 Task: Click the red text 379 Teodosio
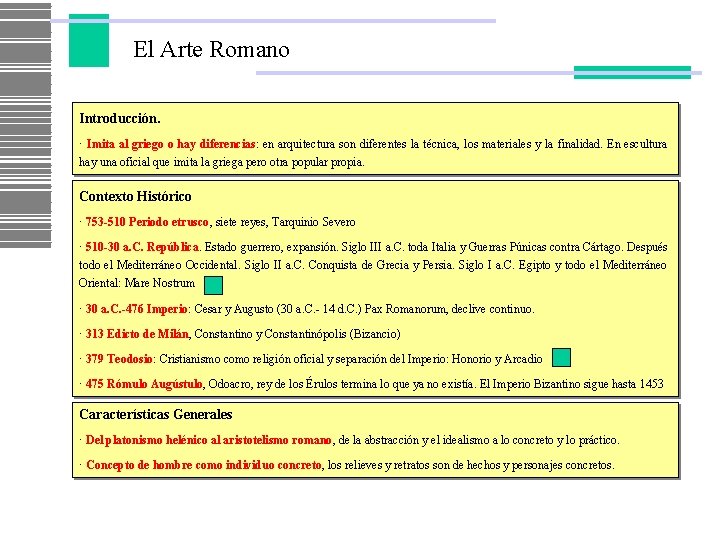[119, 359]
